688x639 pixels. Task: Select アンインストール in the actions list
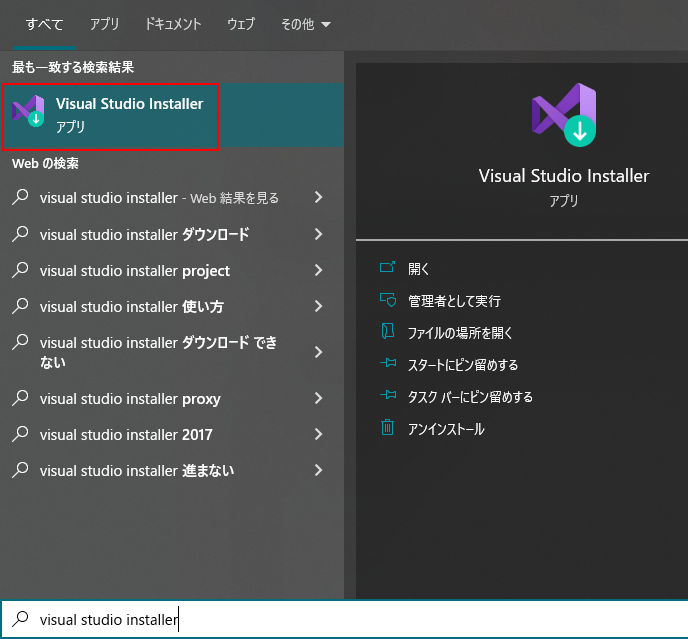[x=446, y=429]
